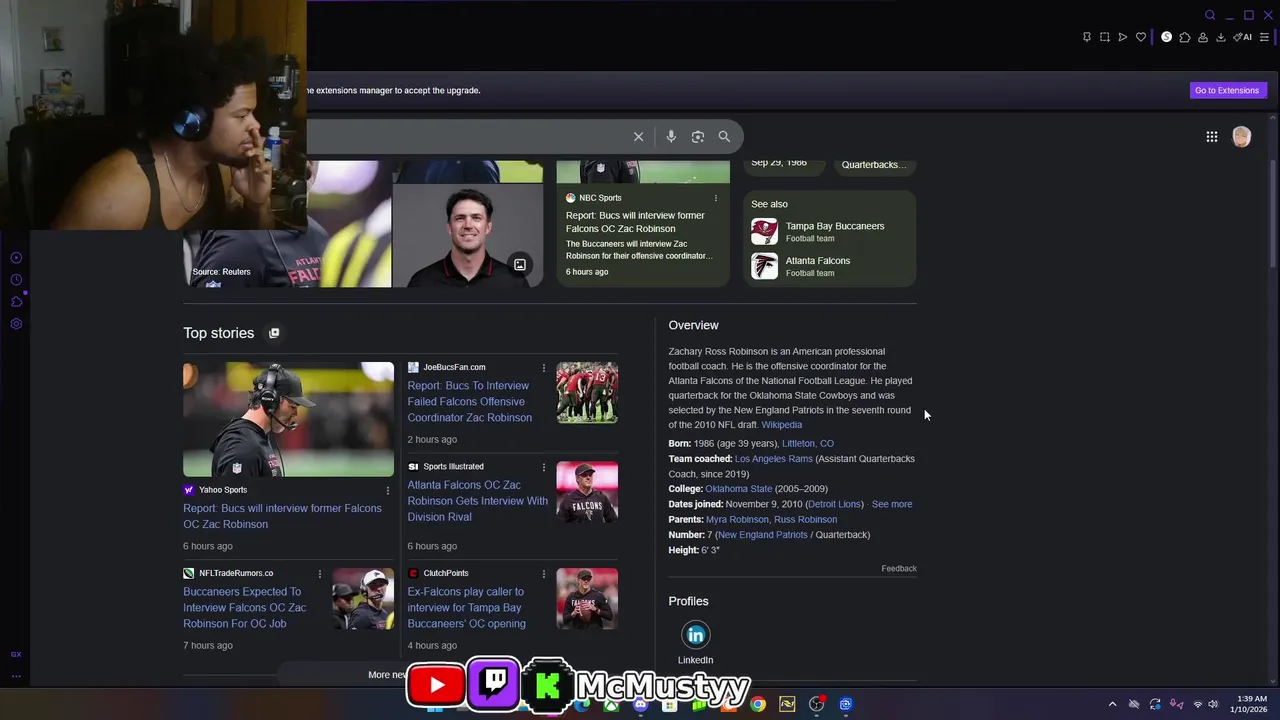This screenshot has height=720, width=1280.
Task: Click Los Angeles Rams link
Action: tap(774, 459)
